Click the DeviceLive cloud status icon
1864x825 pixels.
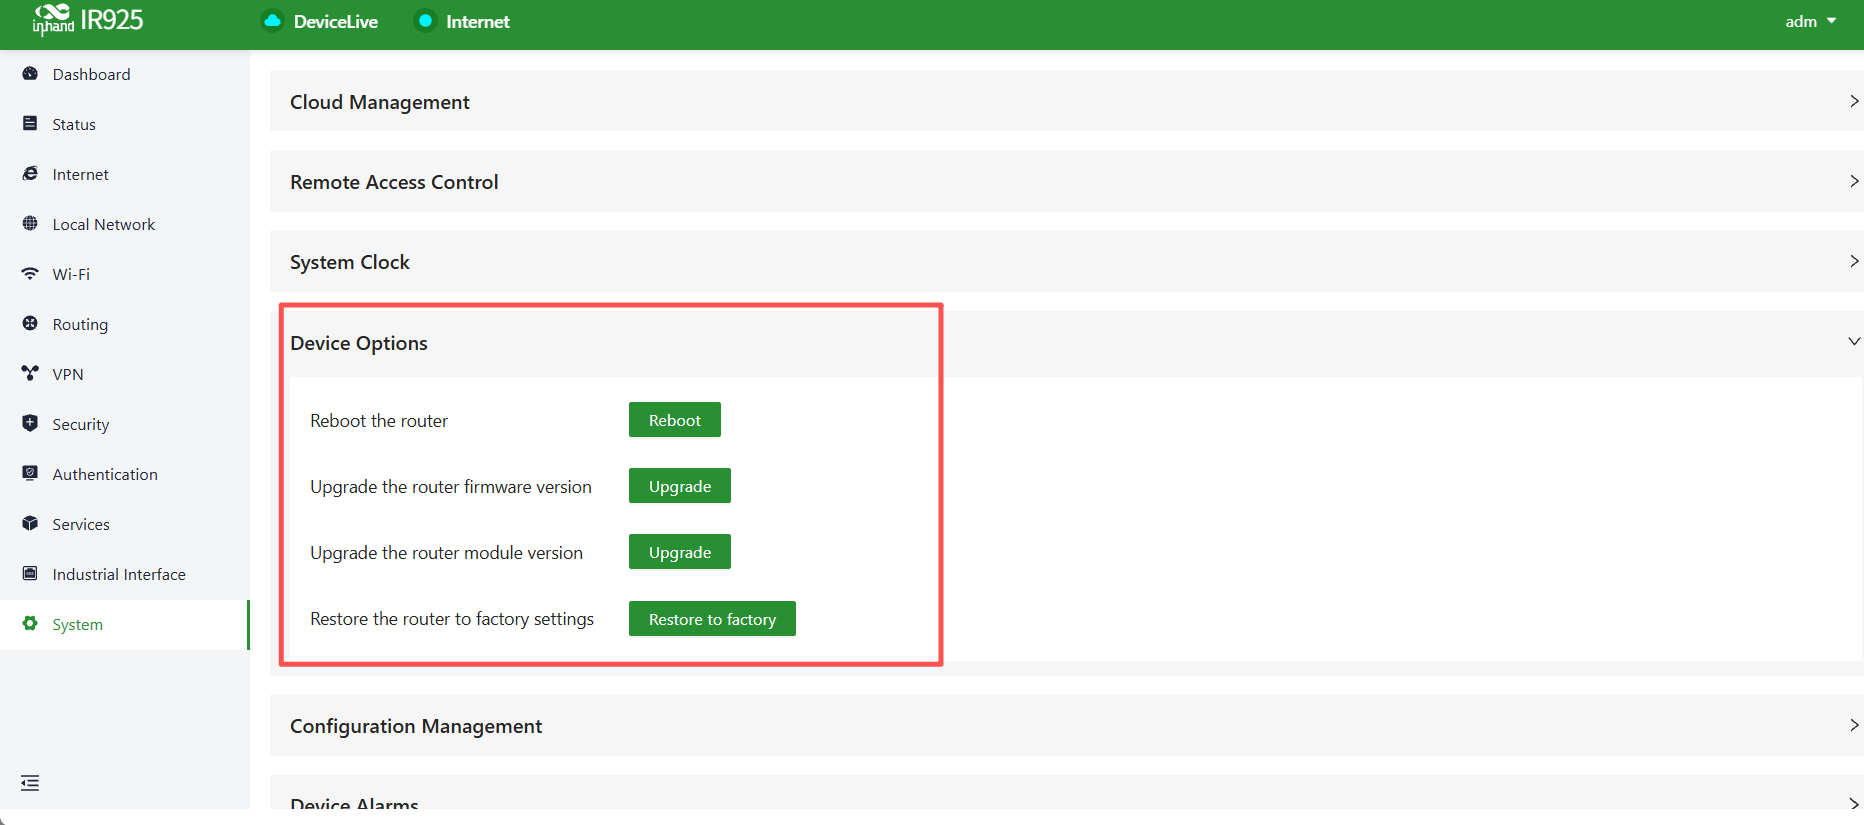272,21
